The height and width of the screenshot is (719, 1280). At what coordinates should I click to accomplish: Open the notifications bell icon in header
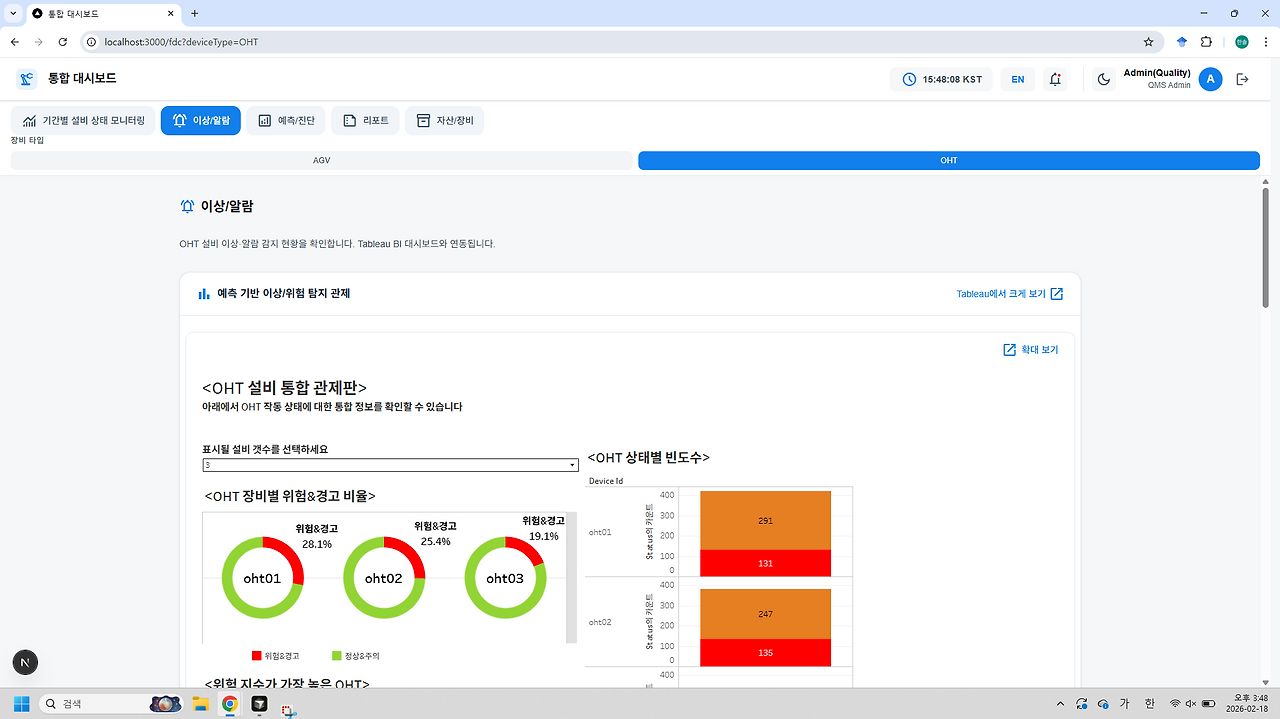(x=1054, y=79)
